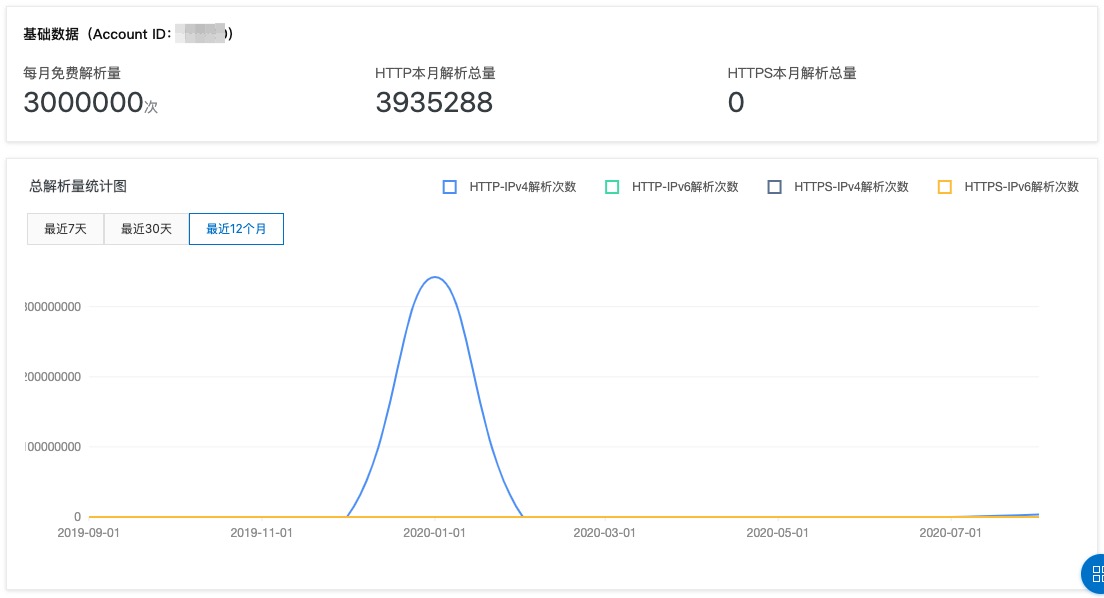Click the HTTPS total value 0
This screenshot has width=1104, height=598.
[x=736, y=103]
